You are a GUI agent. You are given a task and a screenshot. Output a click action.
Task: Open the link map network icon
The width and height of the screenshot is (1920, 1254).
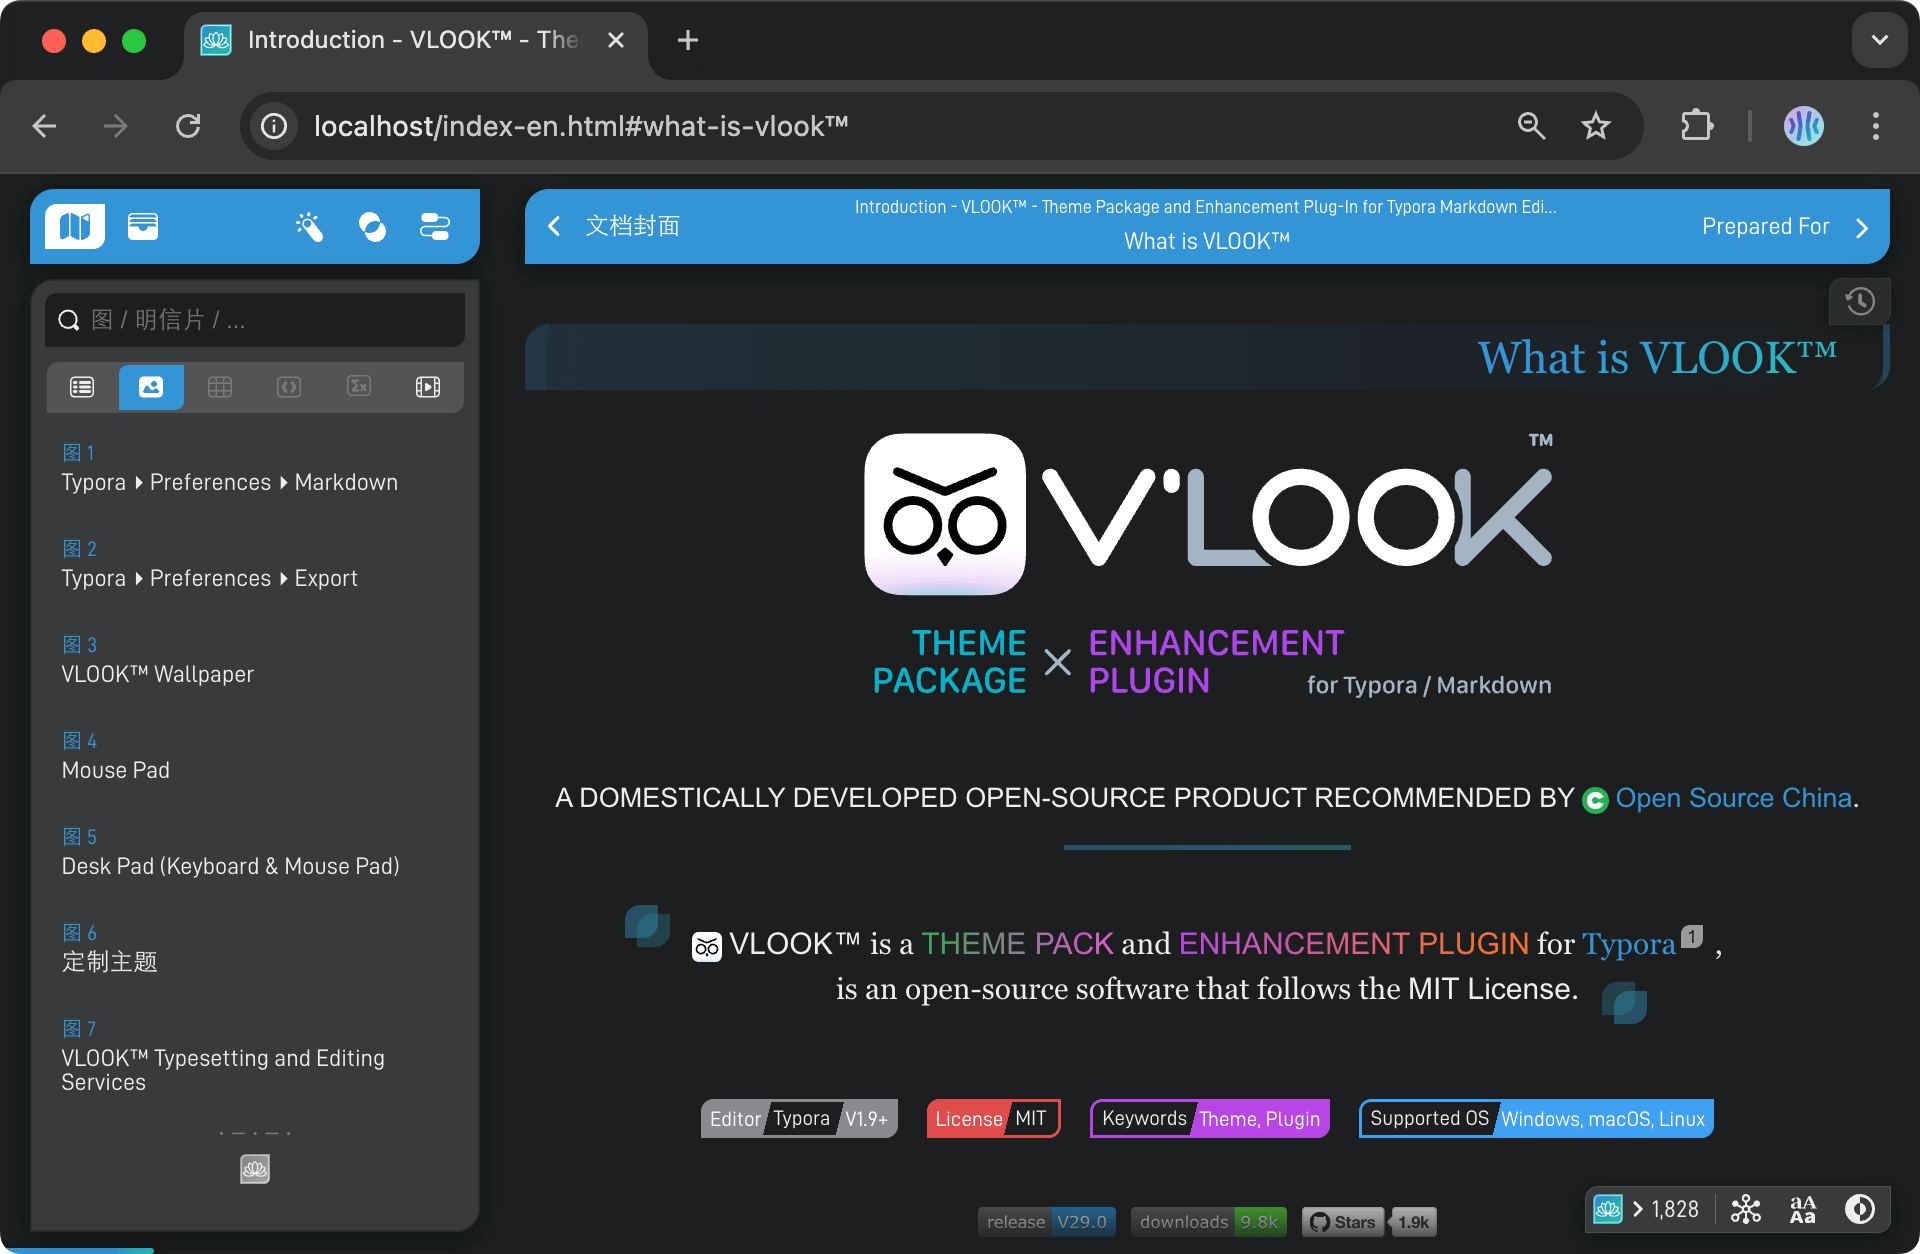pyautogui.click(x=1746, y=1210)
